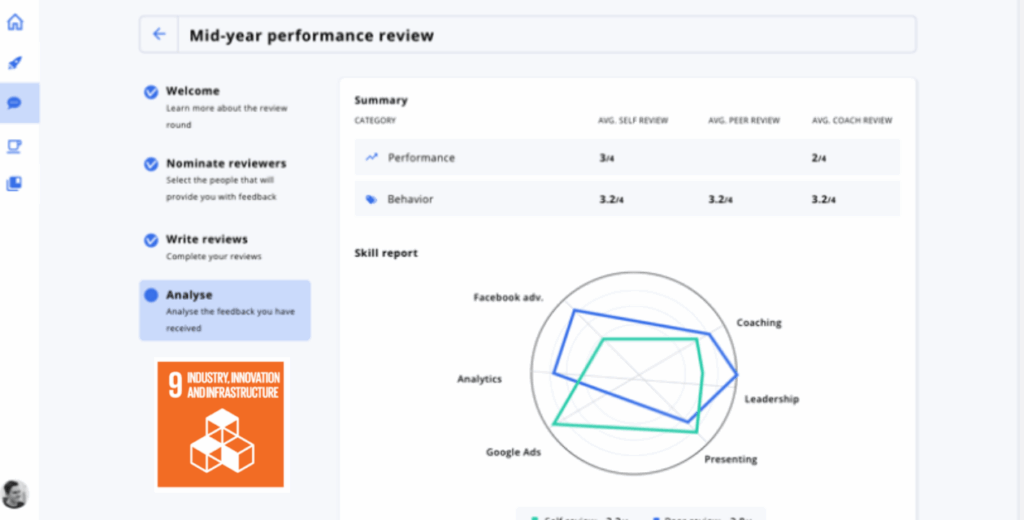1024x520 pixels.
Task: Click the home icon in the sidebar
Action: point(15,22)
